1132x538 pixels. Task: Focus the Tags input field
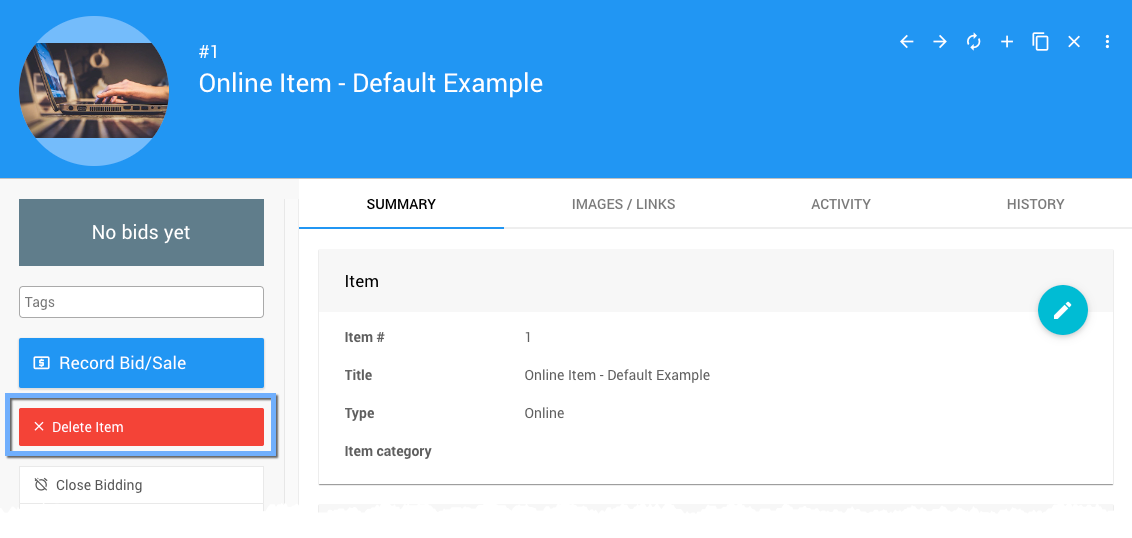(141, 302)
